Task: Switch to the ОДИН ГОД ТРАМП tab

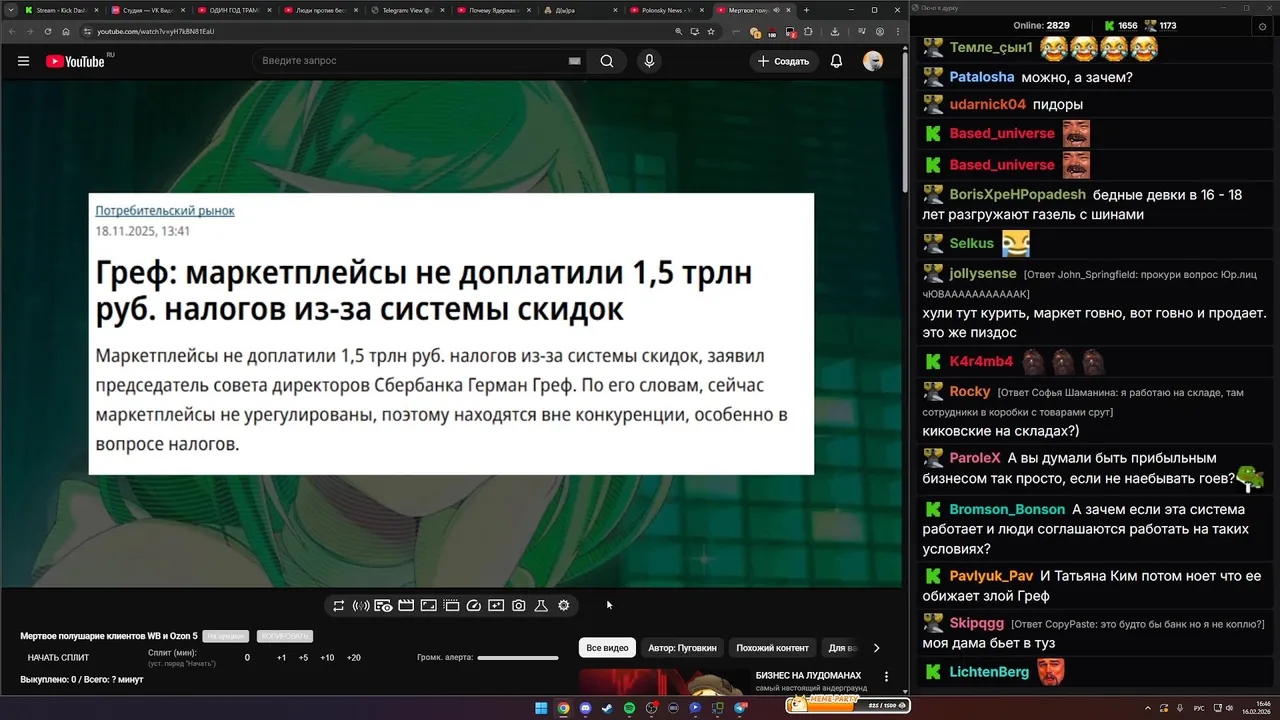Action: point(234,10)
